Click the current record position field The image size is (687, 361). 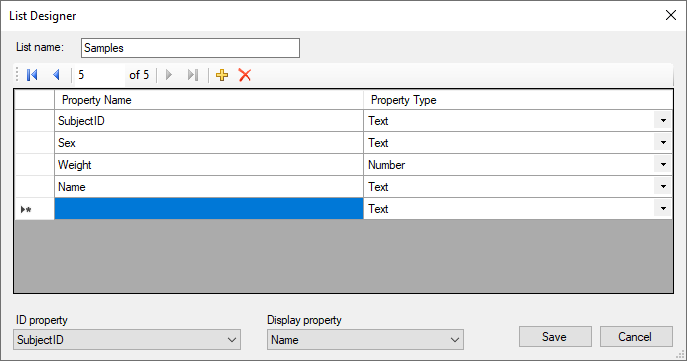100,75
